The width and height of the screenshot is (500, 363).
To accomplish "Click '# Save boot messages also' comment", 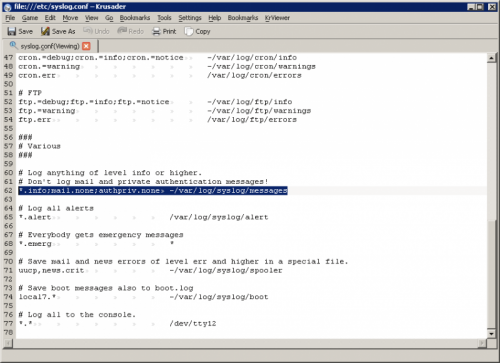I will click(106, 288).
